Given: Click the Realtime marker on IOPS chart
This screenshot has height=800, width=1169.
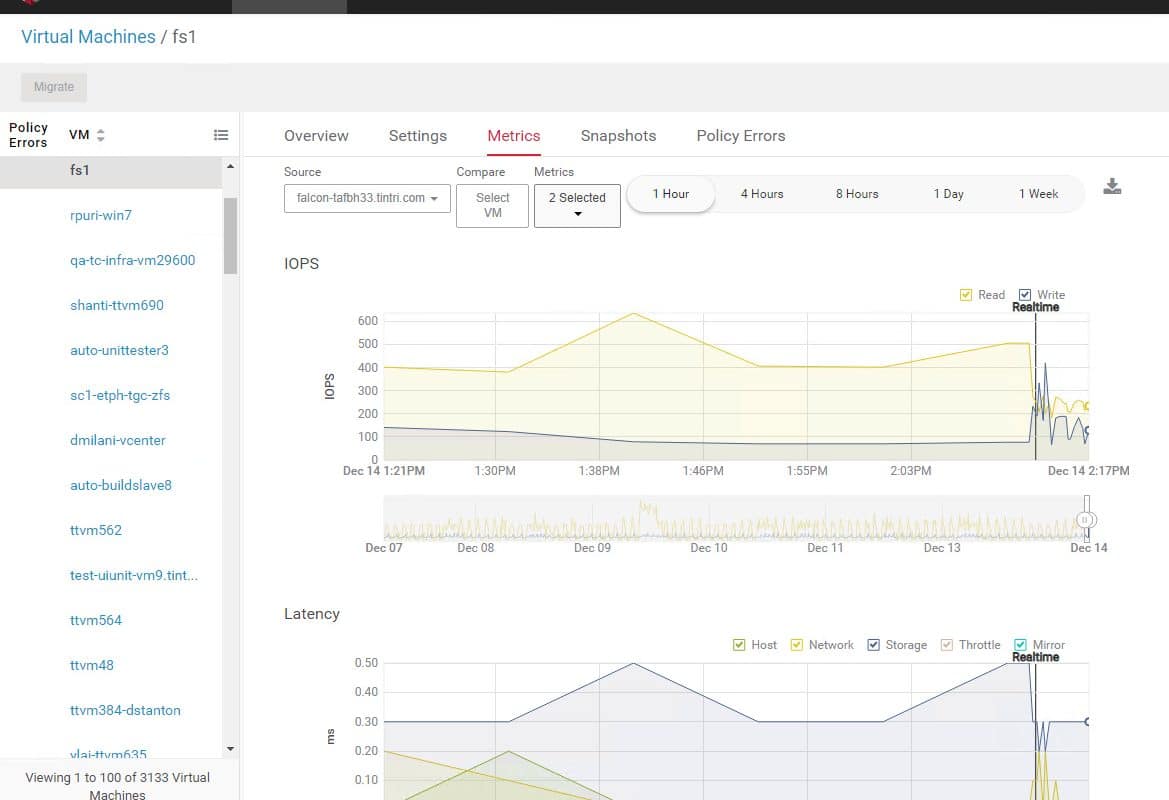Looking at the screenshot, I should point(1036,307).
